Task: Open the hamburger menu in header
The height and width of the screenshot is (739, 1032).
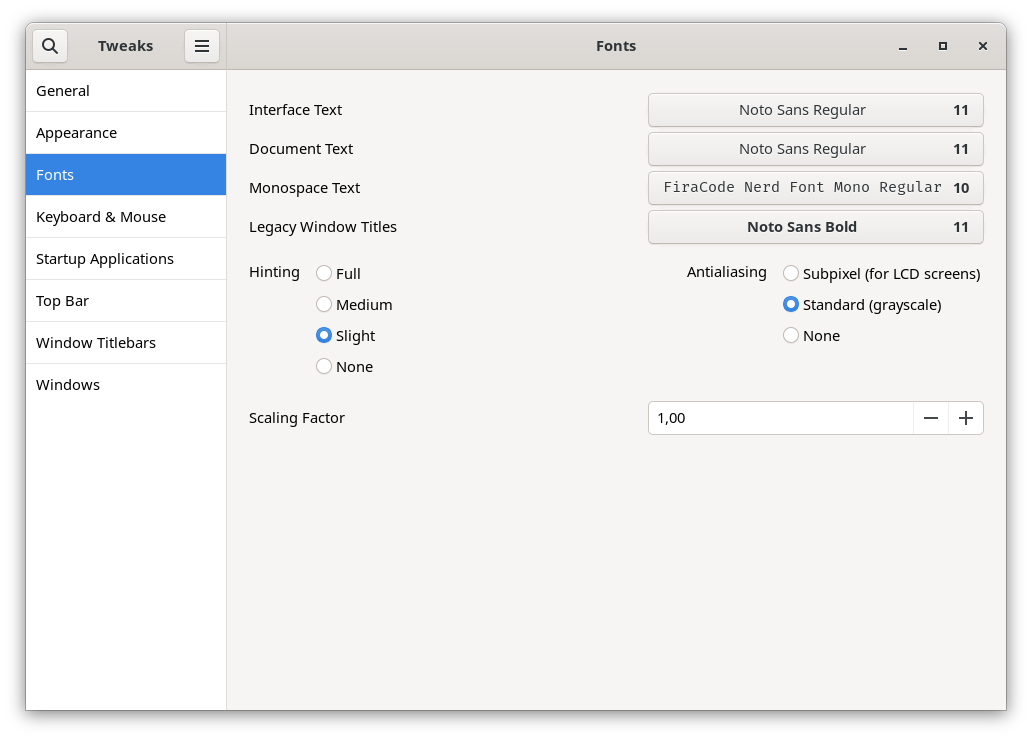Action: pos(201,46)
